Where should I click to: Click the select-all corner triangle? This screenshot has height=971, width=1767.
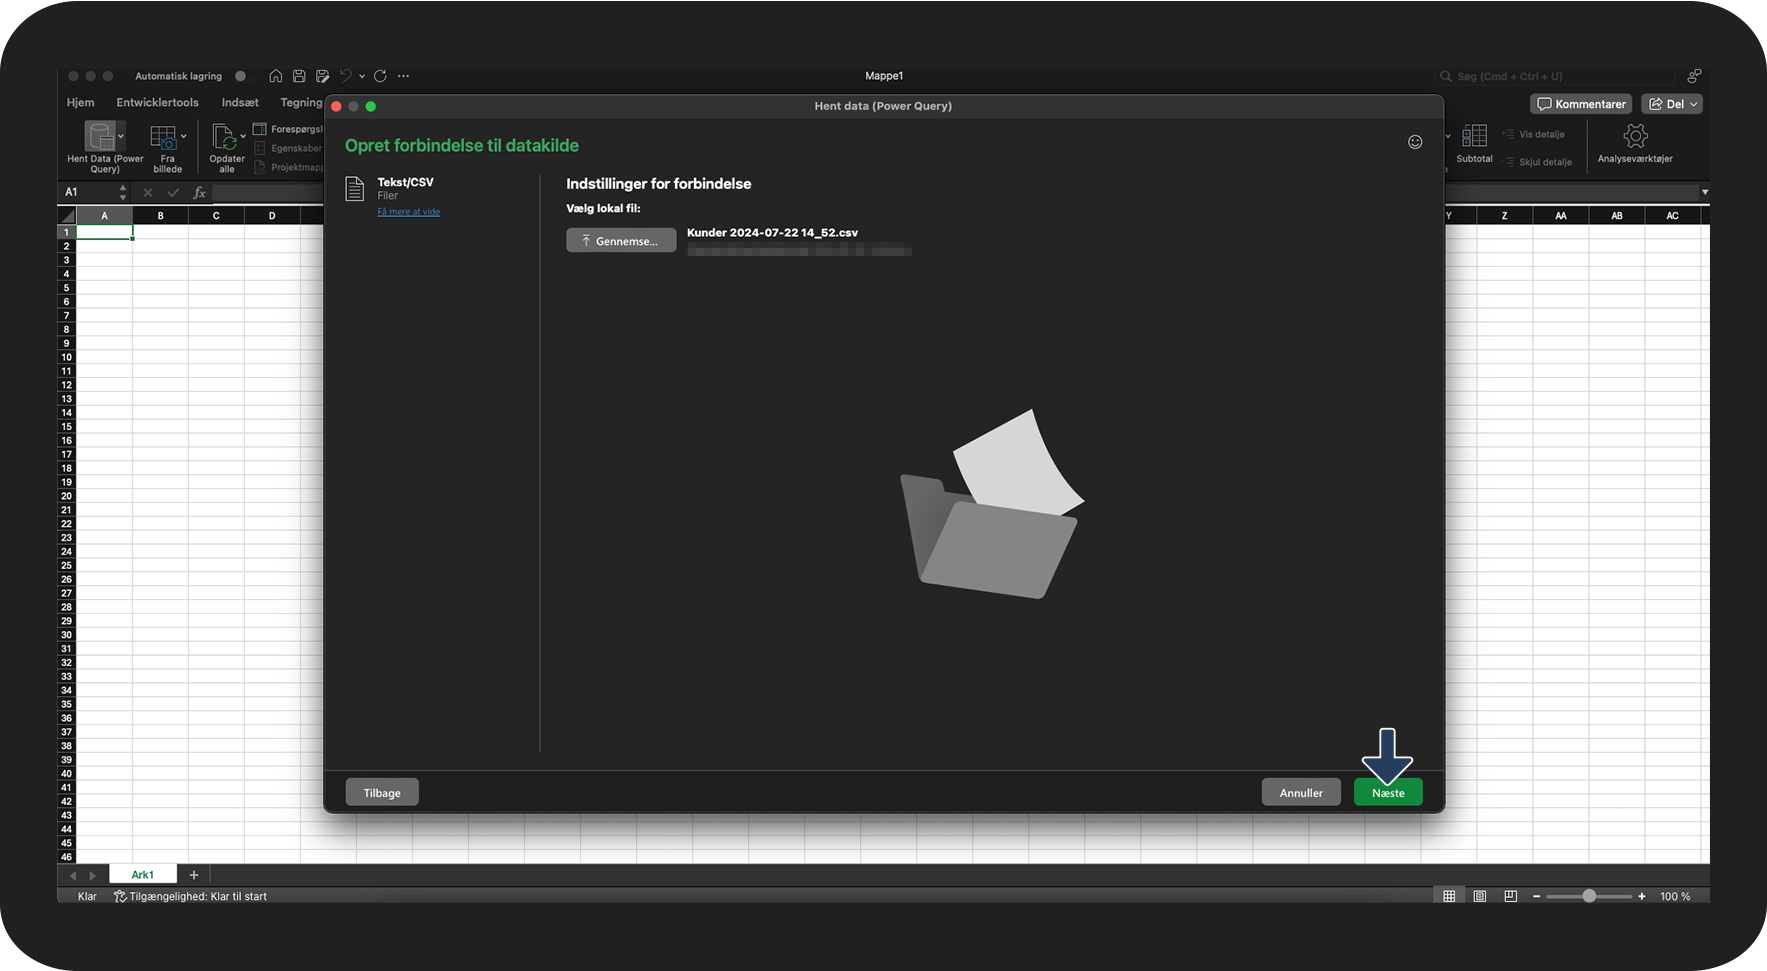pos(67,216)
